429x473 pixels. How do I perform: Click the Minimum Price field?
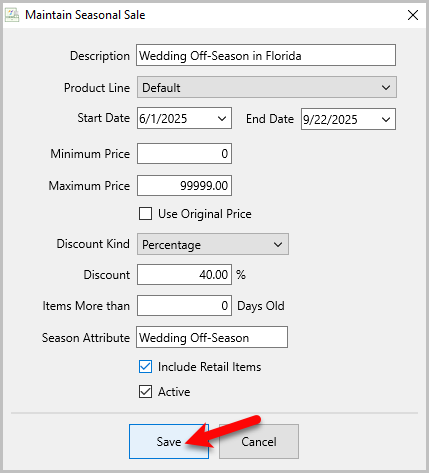[x=184, y=154]
